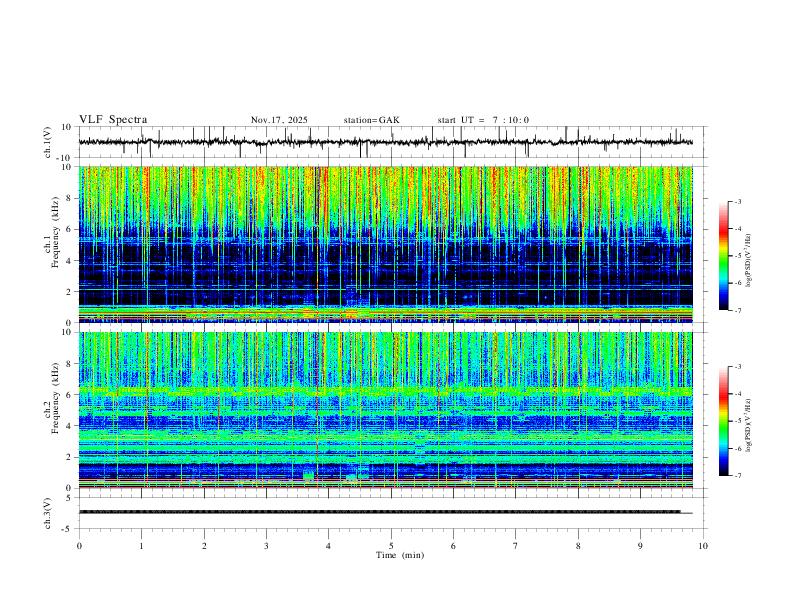Click the '-7' tick on ch.2 color bar
Image resolution: width=792 pixels, height=612 pixels.
(x=738, y=476)
